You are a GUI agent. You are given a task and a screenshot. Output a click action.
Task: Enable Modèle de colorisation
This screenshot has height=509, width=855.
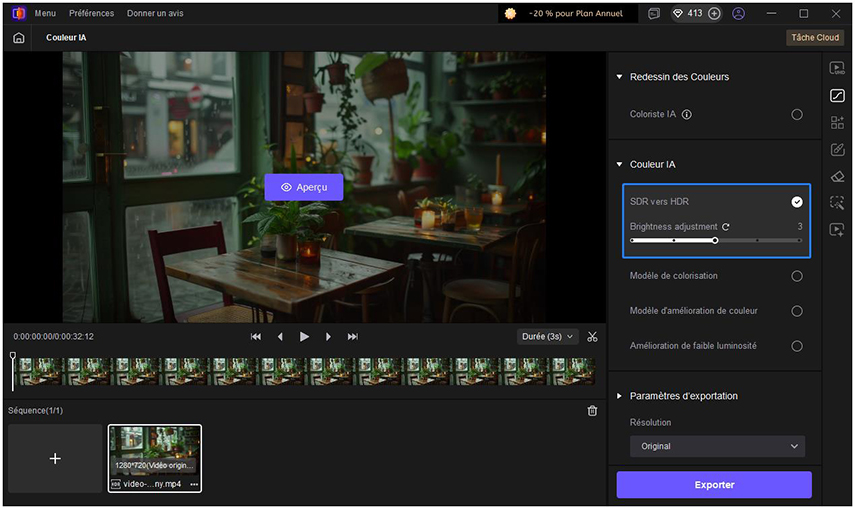coord(797,276)
